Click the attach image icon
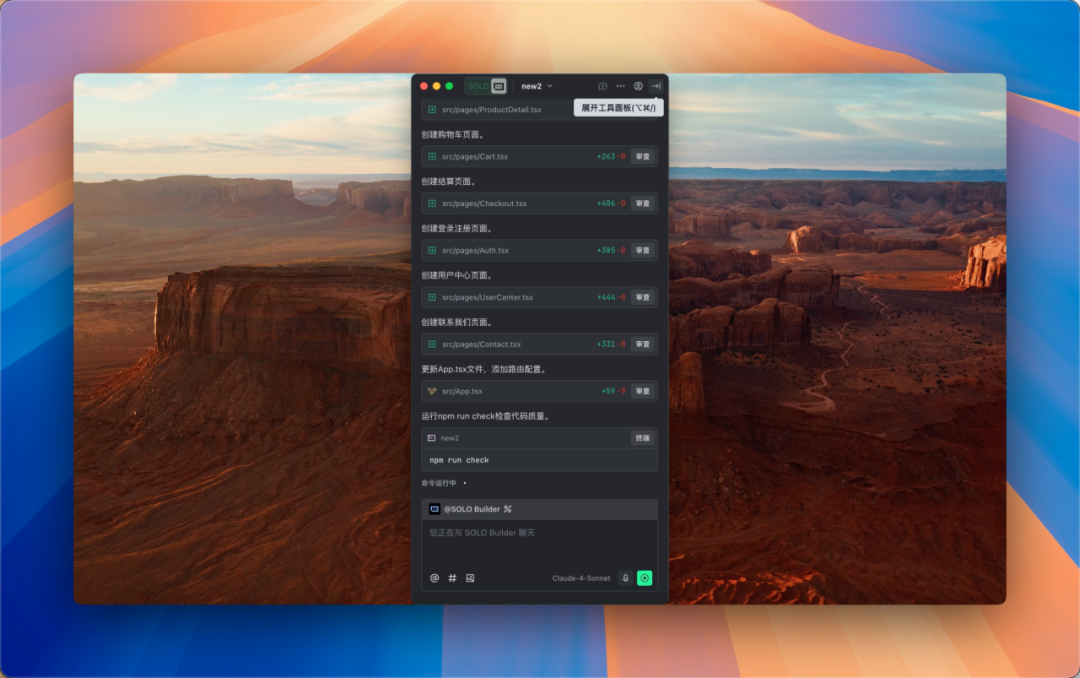This screenshot has height=678, width=1080. 470,578
